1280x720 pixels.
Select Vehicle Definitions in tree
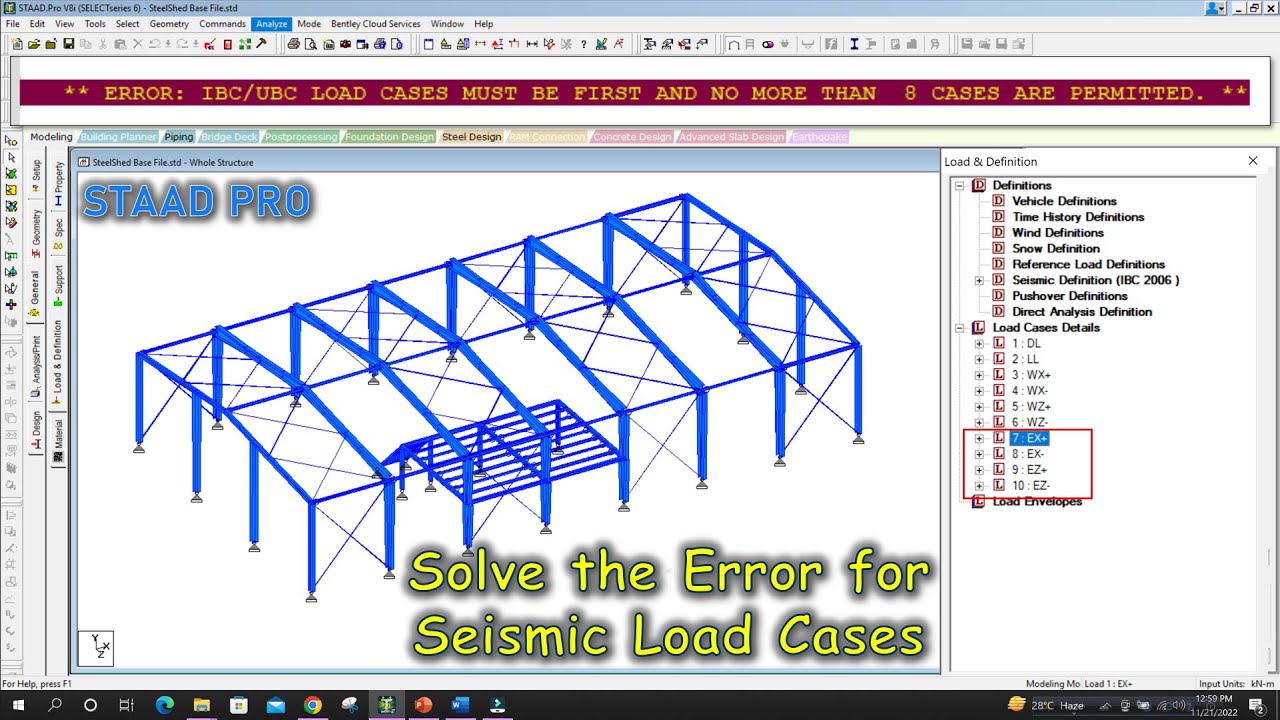(x=1064, y=201)
